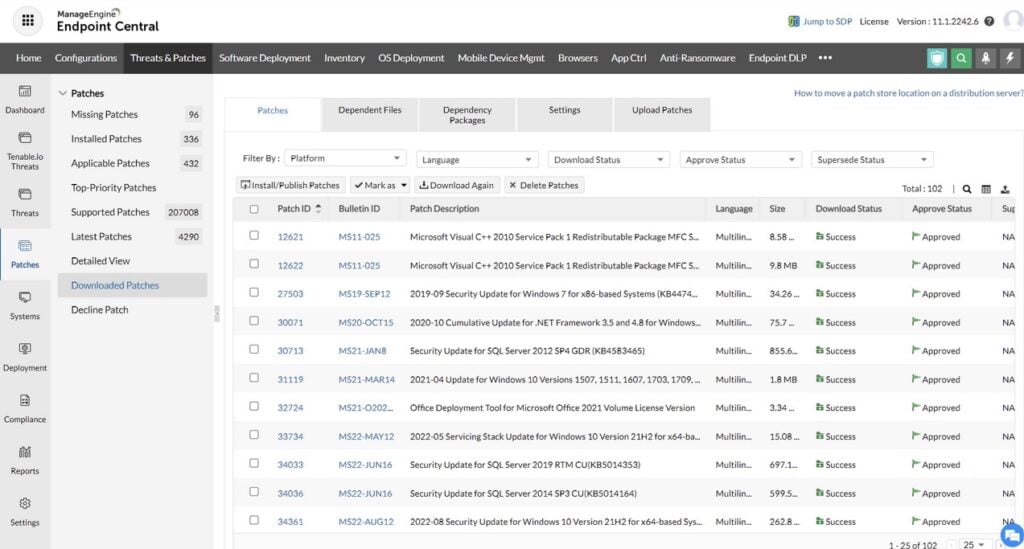
Task: Check the box for patch 30713
Action: [254, 349]
